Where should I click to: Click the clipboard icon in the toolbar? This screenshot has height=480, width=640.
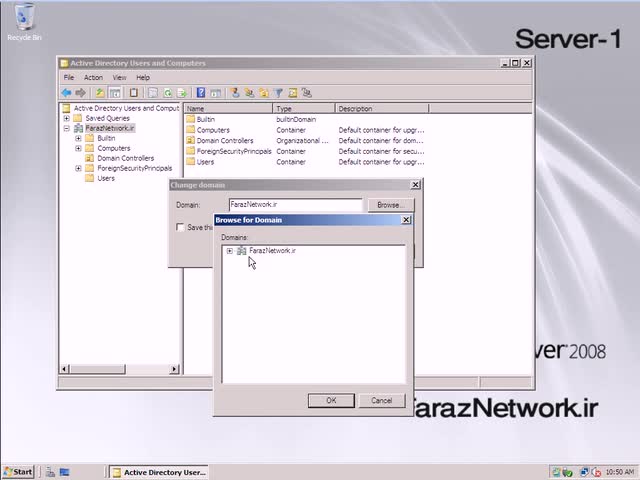click(133, 93)
